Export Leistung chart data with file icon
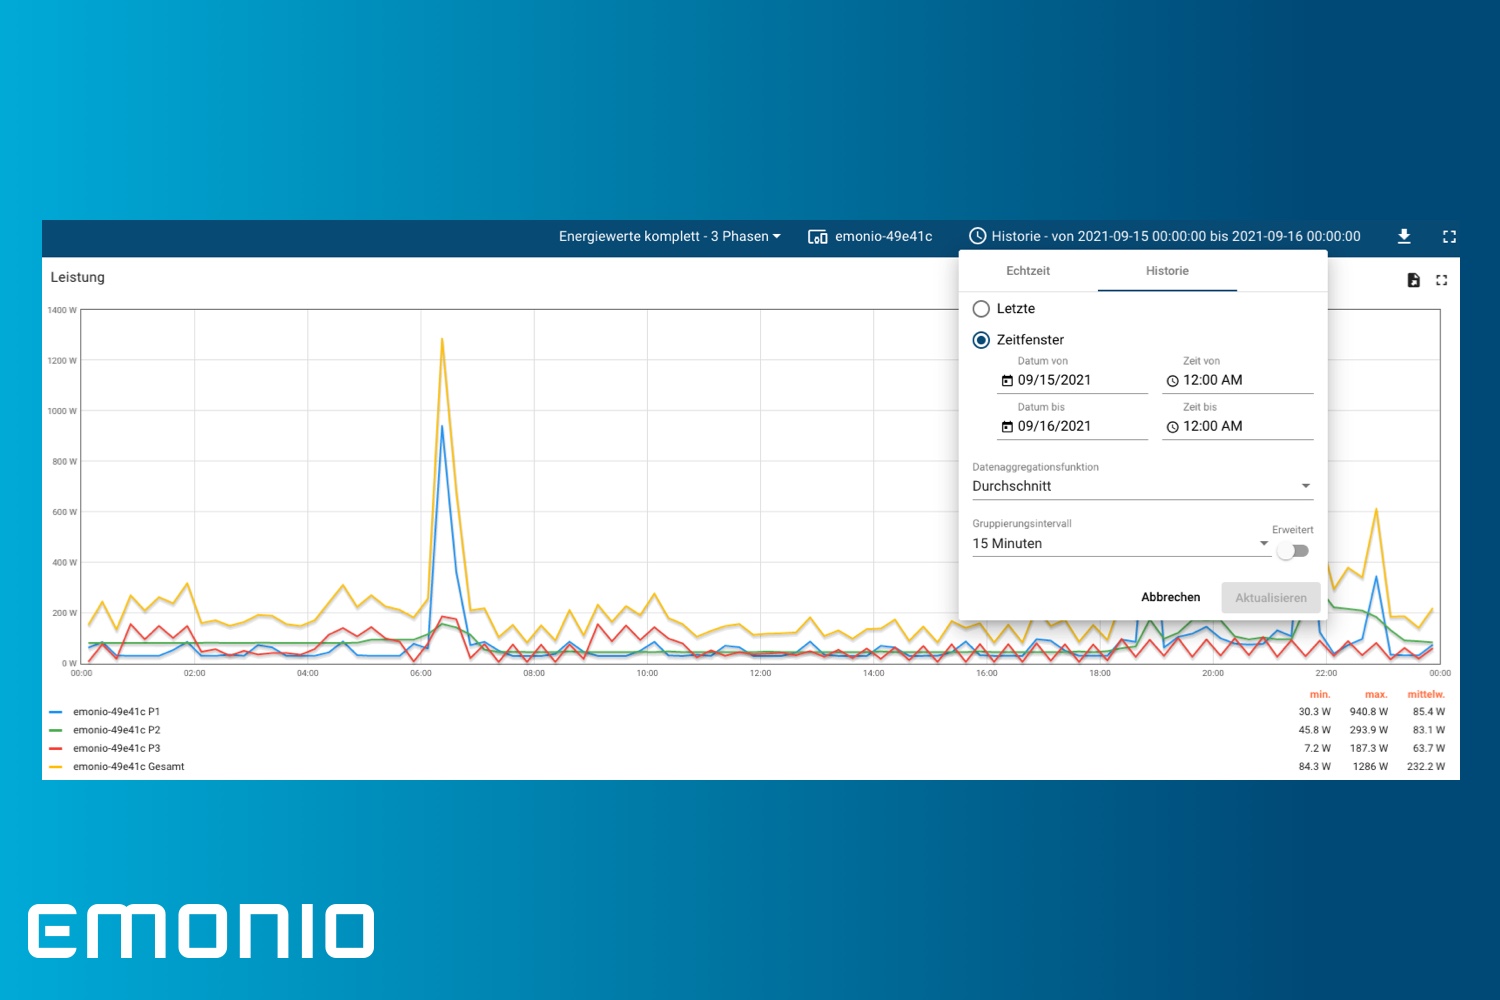The width and height of the screenshot is (1500, 1000). coord(1414,280)
